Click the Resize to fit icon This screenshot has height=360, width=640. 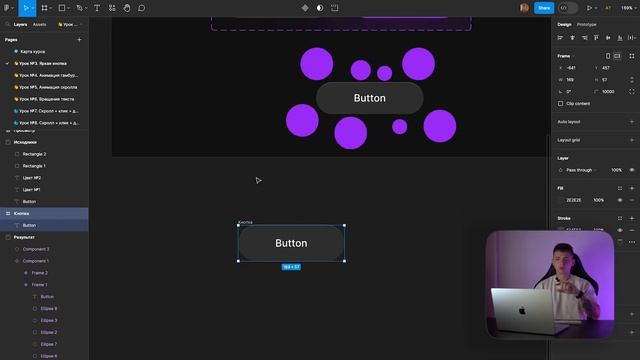(632, 56)
